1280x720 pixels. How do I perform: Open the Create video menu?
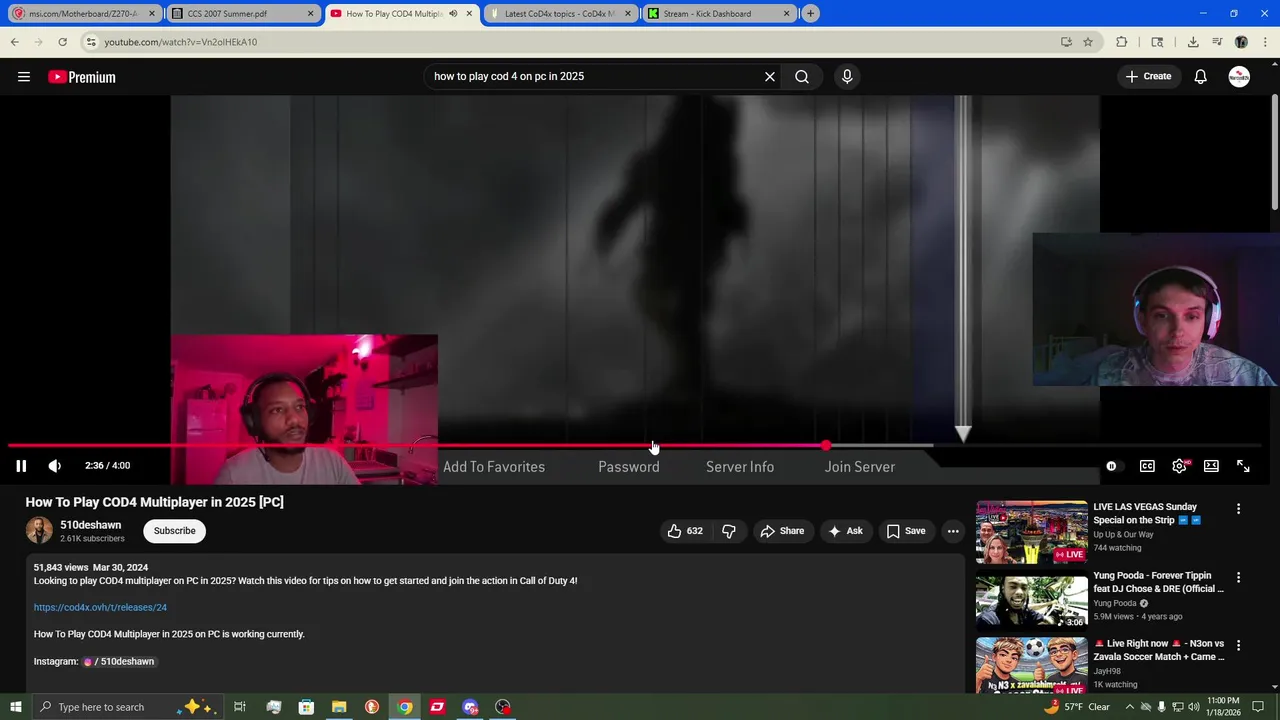click(x=1148, y=77)
